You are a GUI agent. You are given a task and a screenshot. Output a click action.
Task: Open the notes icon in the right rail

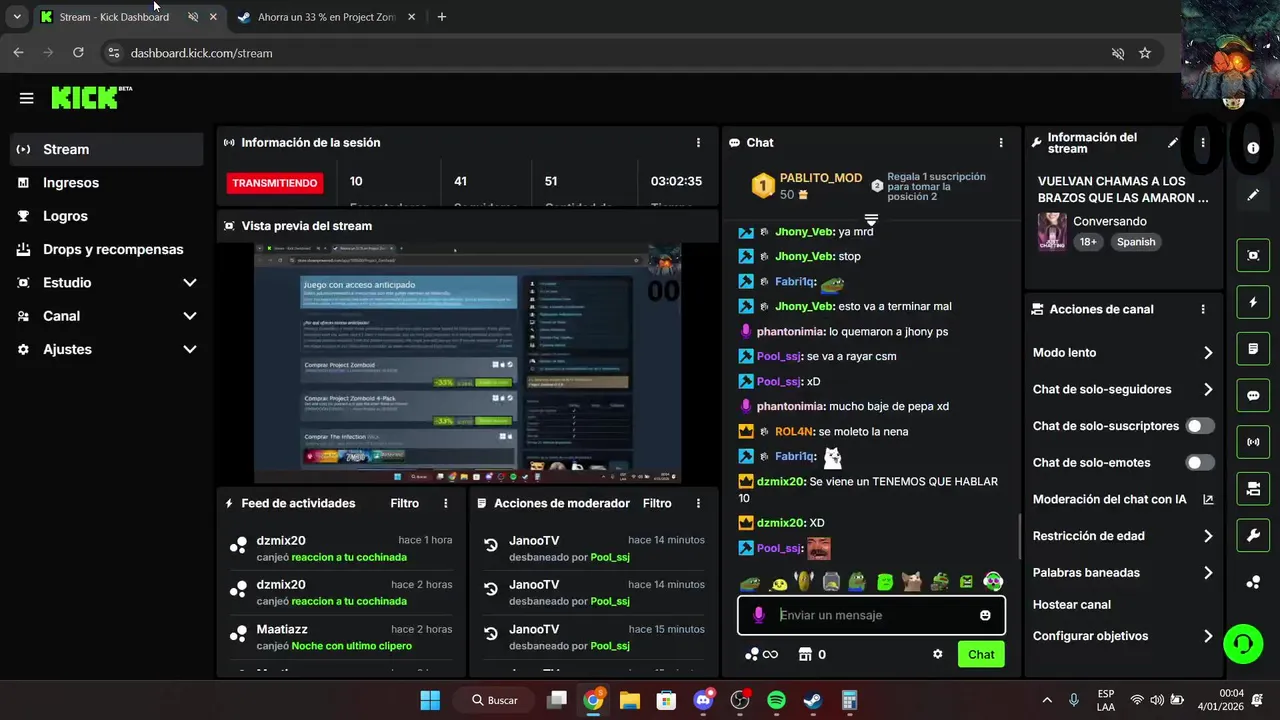tap(1253, 349)
